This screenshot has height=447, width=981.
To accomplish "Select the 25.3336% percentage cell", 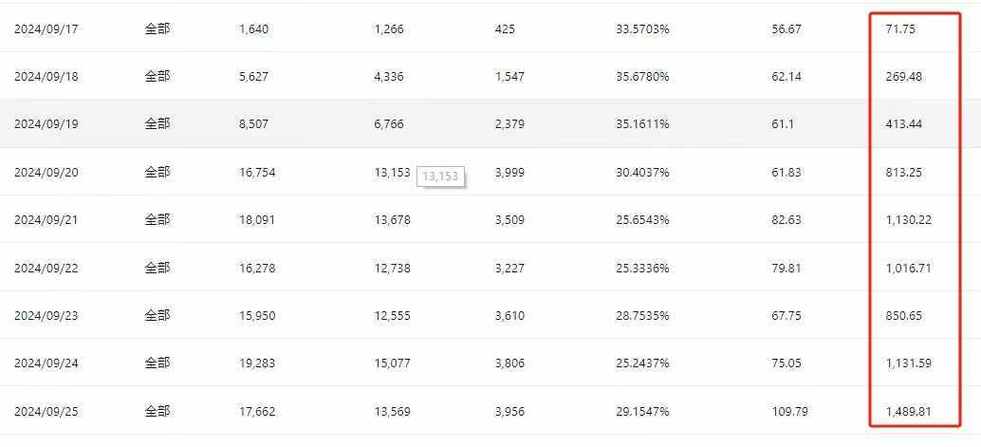I will tap(643, 269).
